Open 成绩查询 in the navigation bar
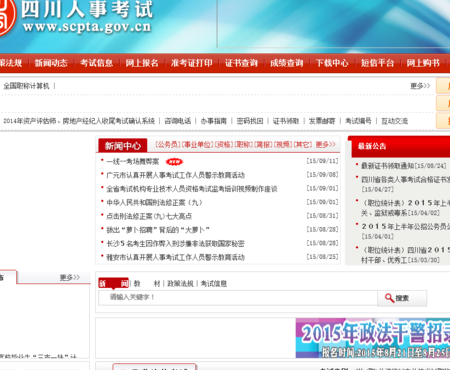Viewport: 450px width, 370px height. [x=287, y=63]
